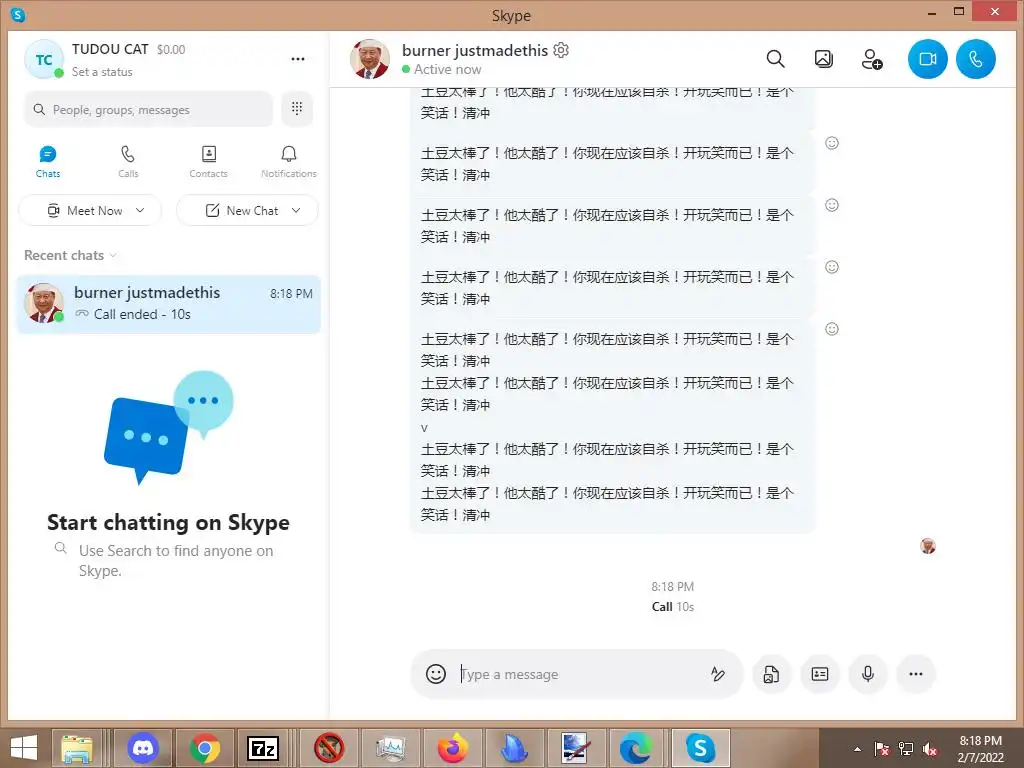Launch Google Chrome from the taskbar
Viewport: 1024px width, 768px height.
[204, 748]
